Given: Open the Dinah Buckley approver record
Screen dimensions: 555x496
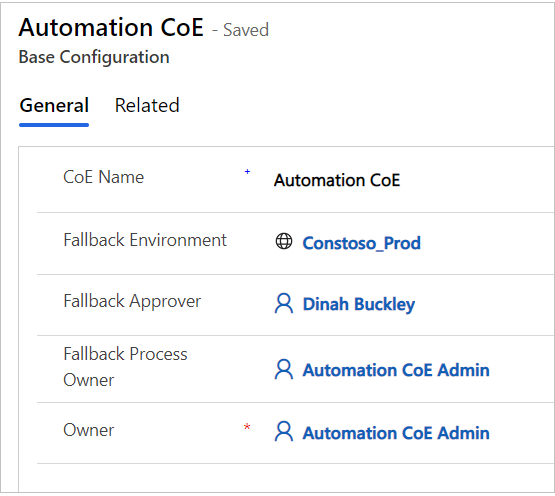Looking at the screenshot, I should [x=359, y=304].
